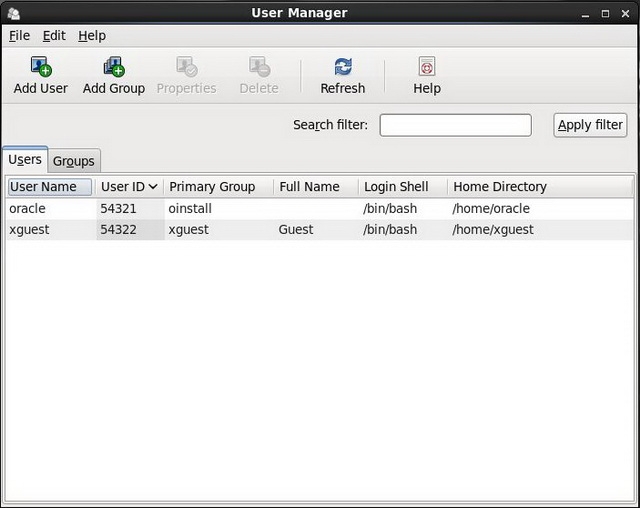Sort by Primary Group column header
The image size is (640, 508).
click(212, 187)
